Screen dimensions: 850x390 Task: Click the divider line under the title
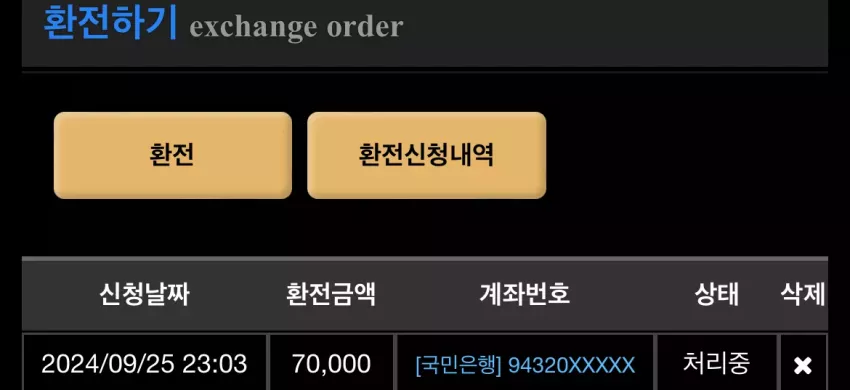point(424,71)
